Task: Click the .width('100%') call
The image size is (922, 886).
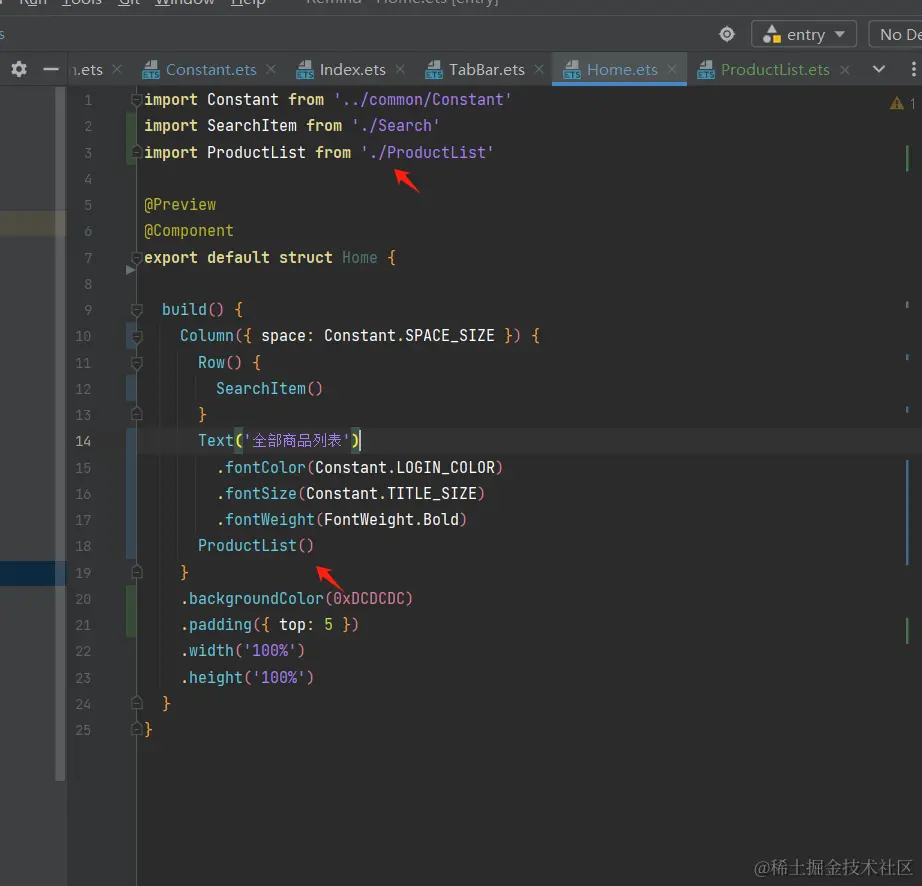Action: coord(242,650)
